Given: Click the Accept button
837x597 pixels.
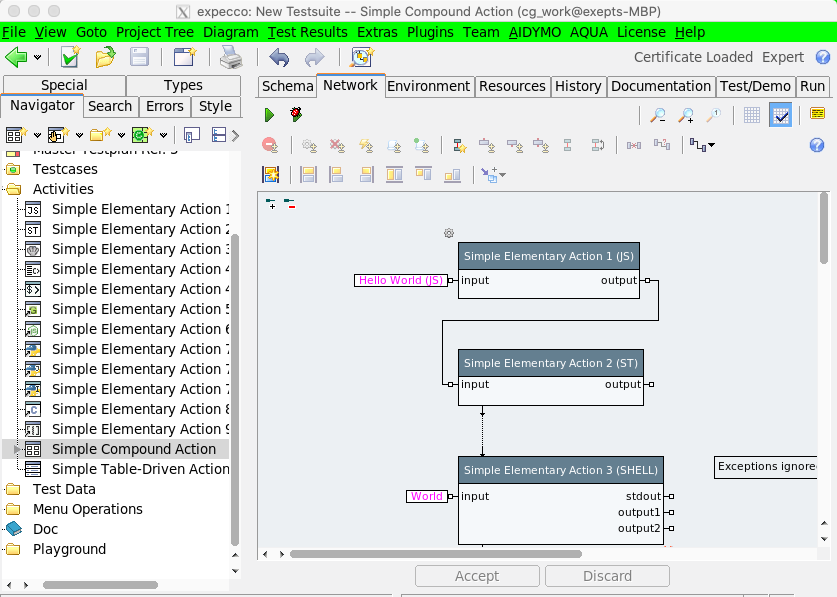Looking at the screenshot, I should point(477,576).
